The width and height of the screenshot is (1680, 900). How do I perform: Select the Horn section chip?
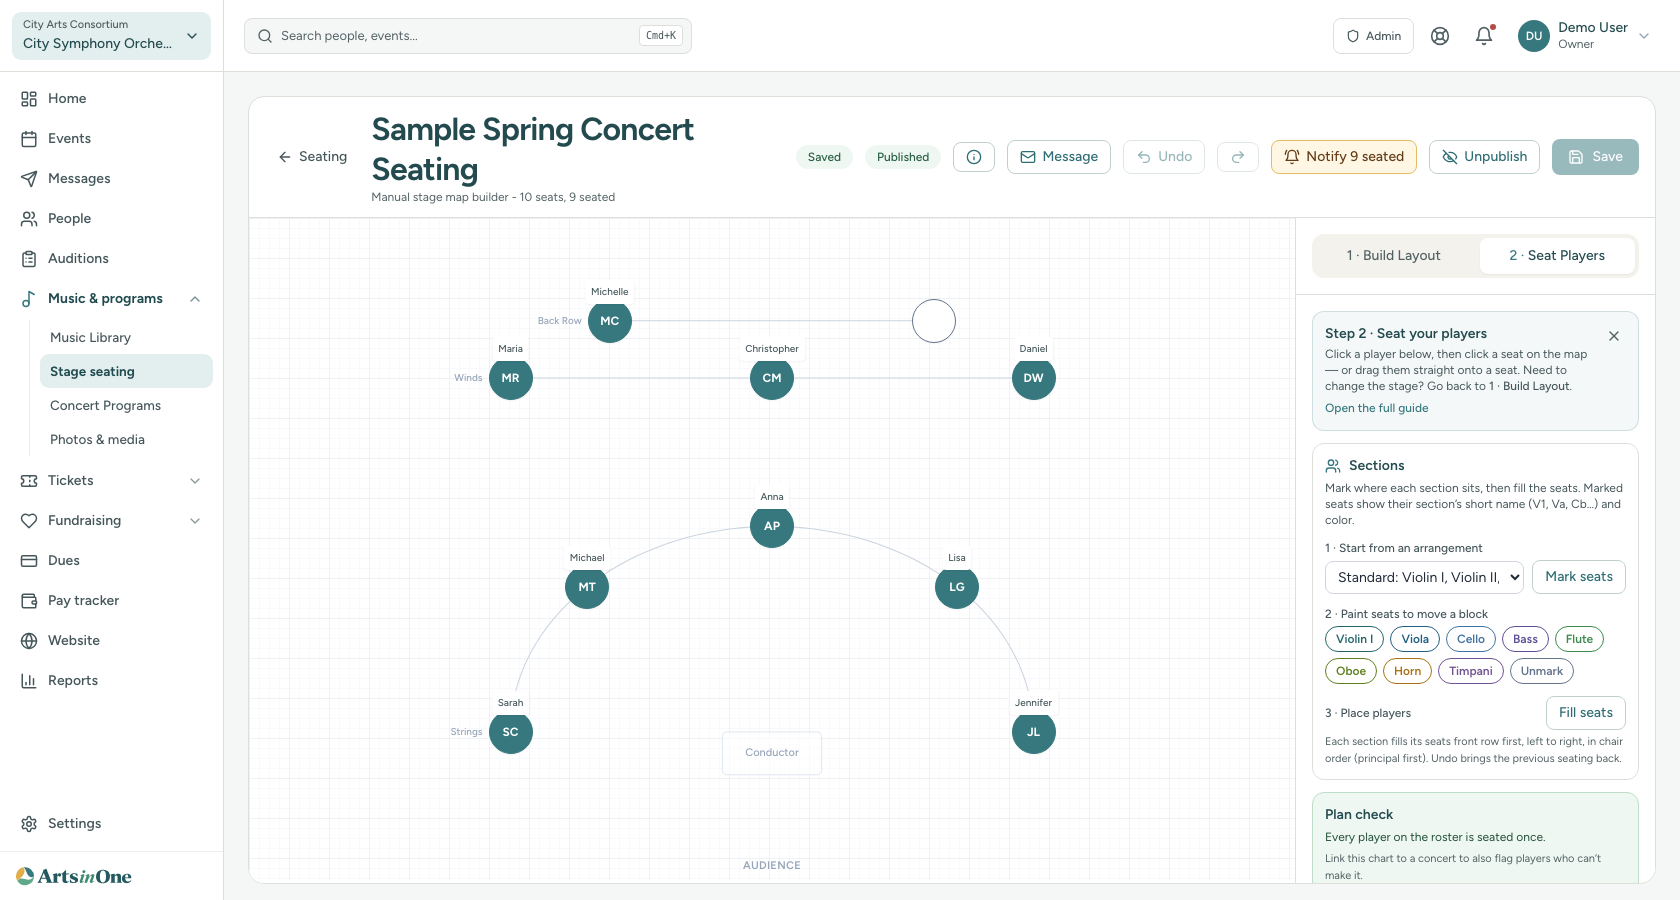[1407, 671]
